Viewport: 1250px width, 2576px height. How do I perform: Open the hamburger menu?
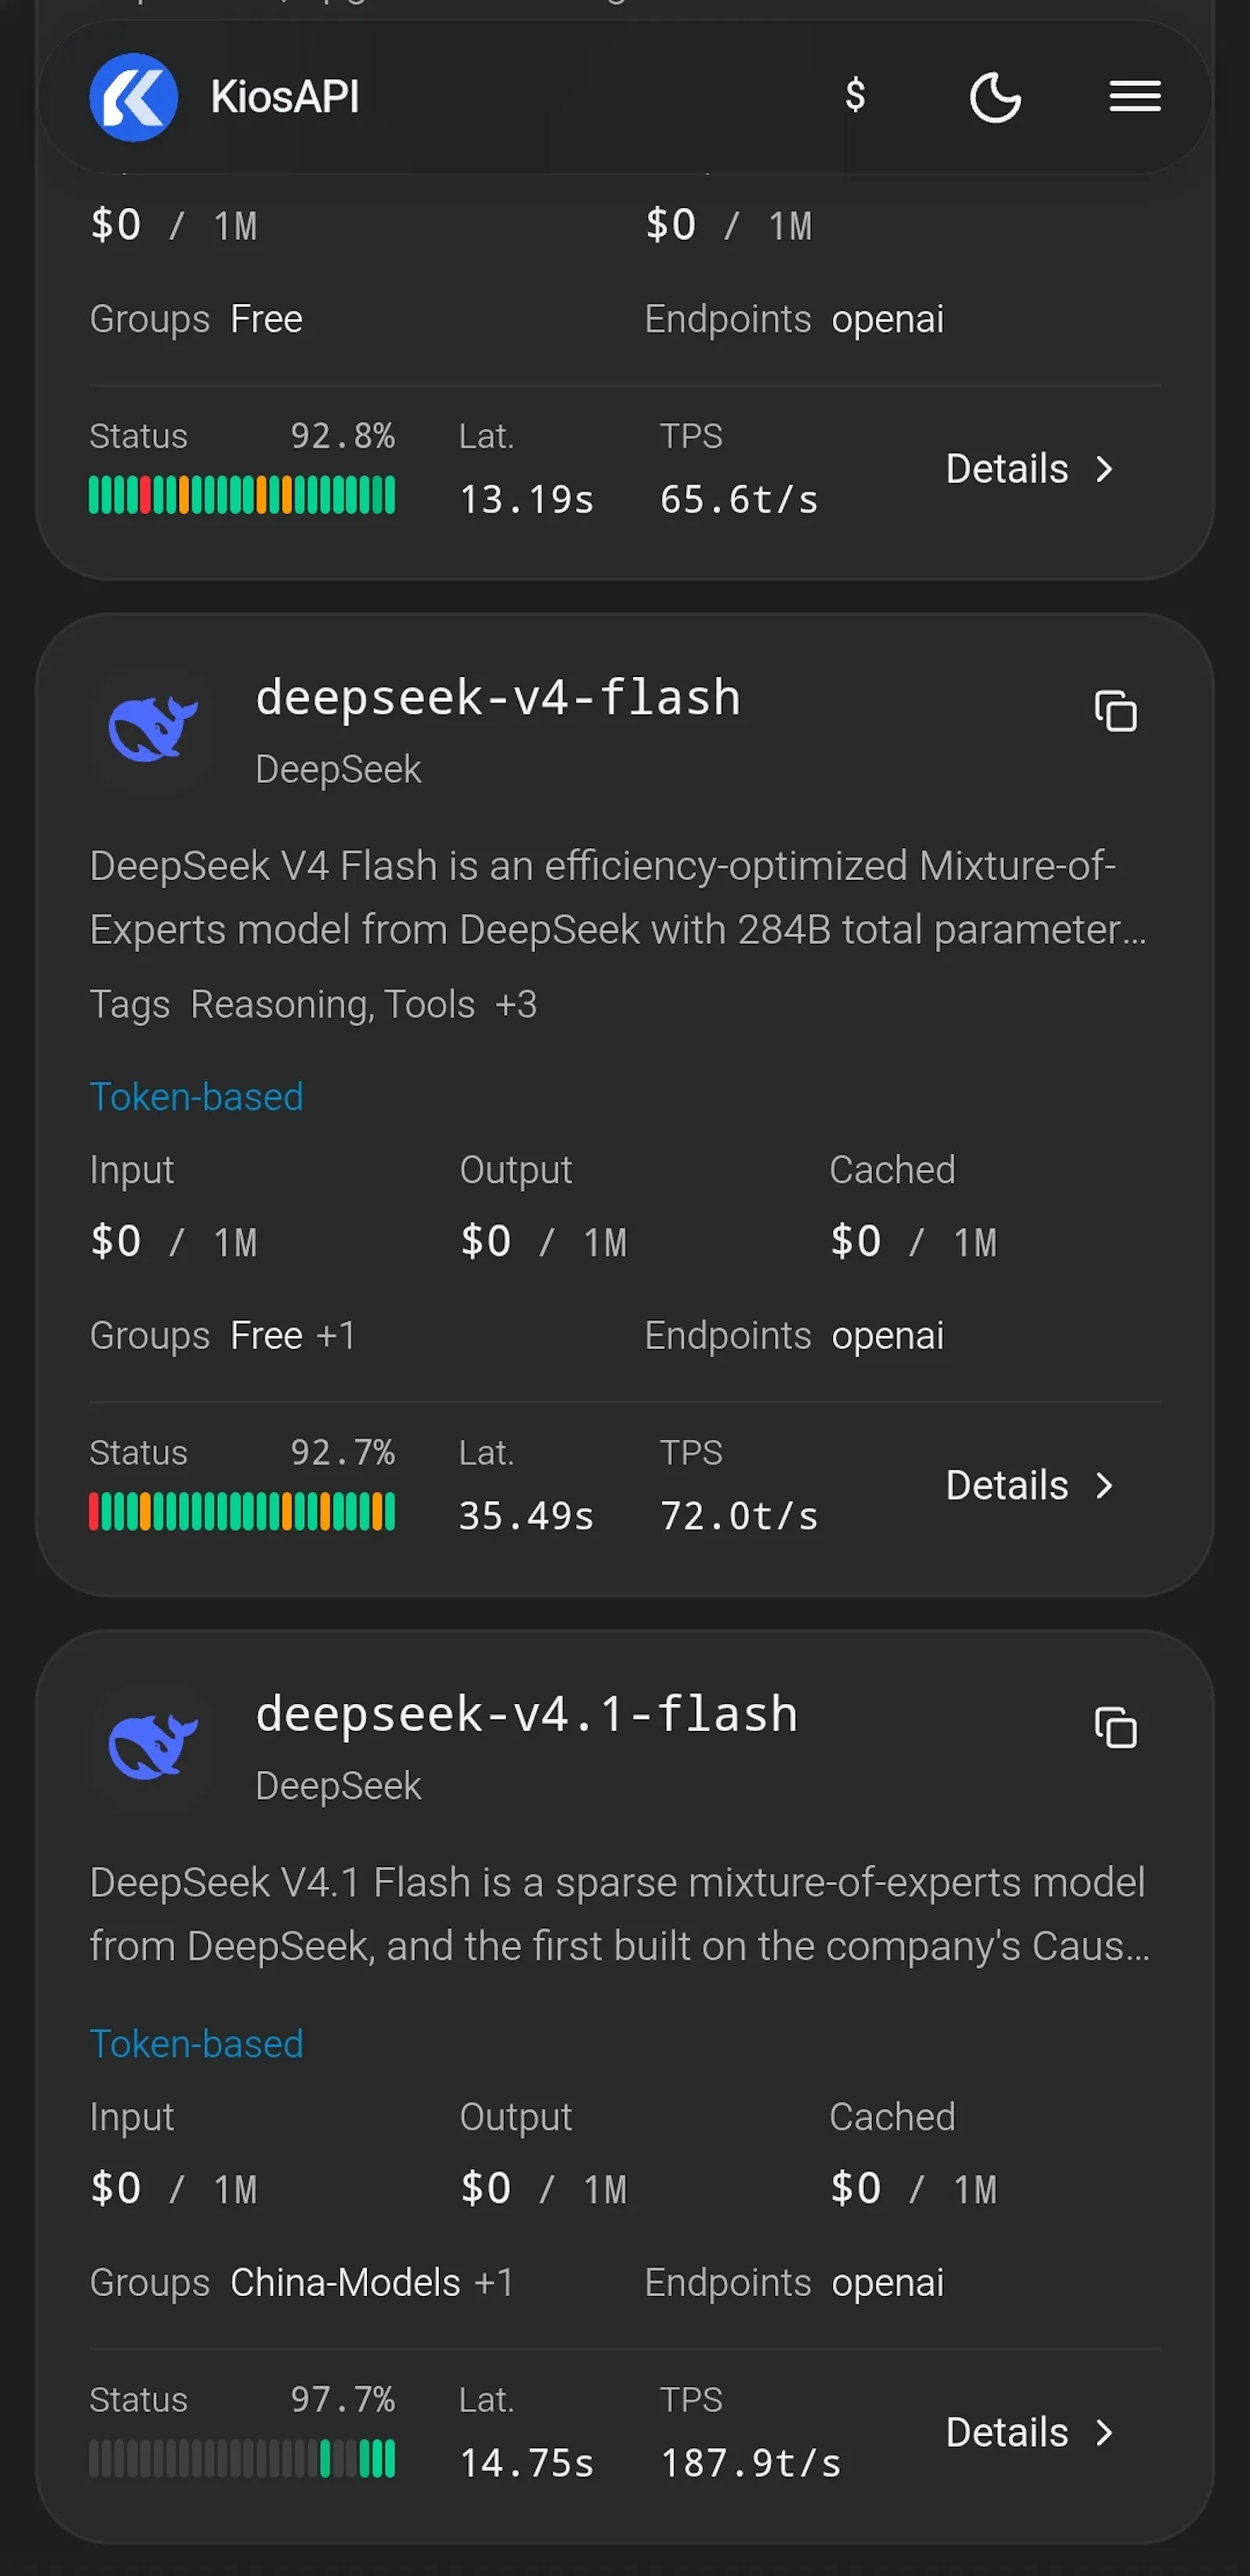click(x=1135, y=97)
